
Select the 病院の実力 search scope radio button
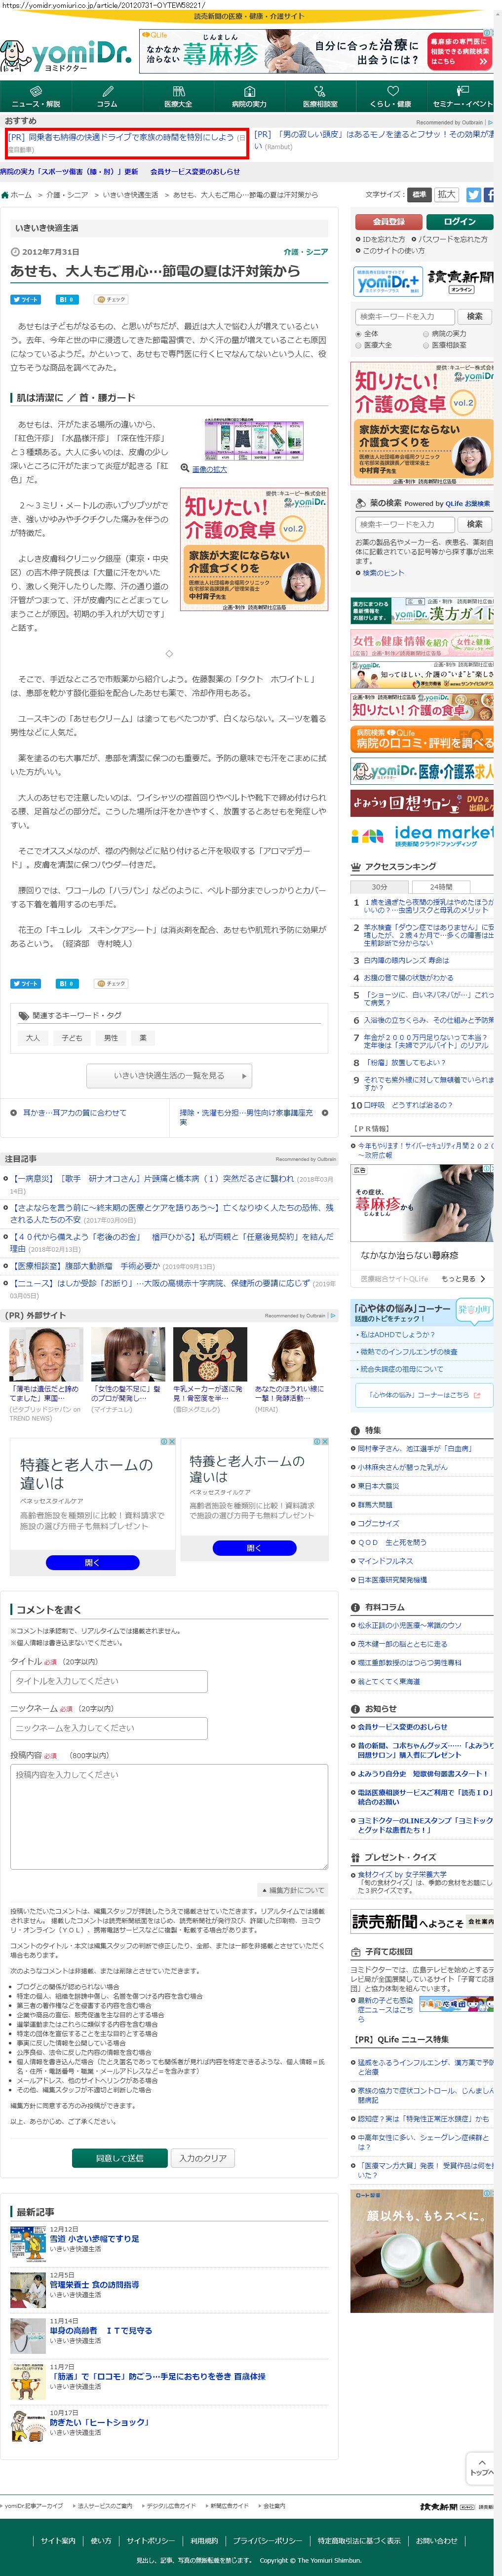(x=425, y=333)
